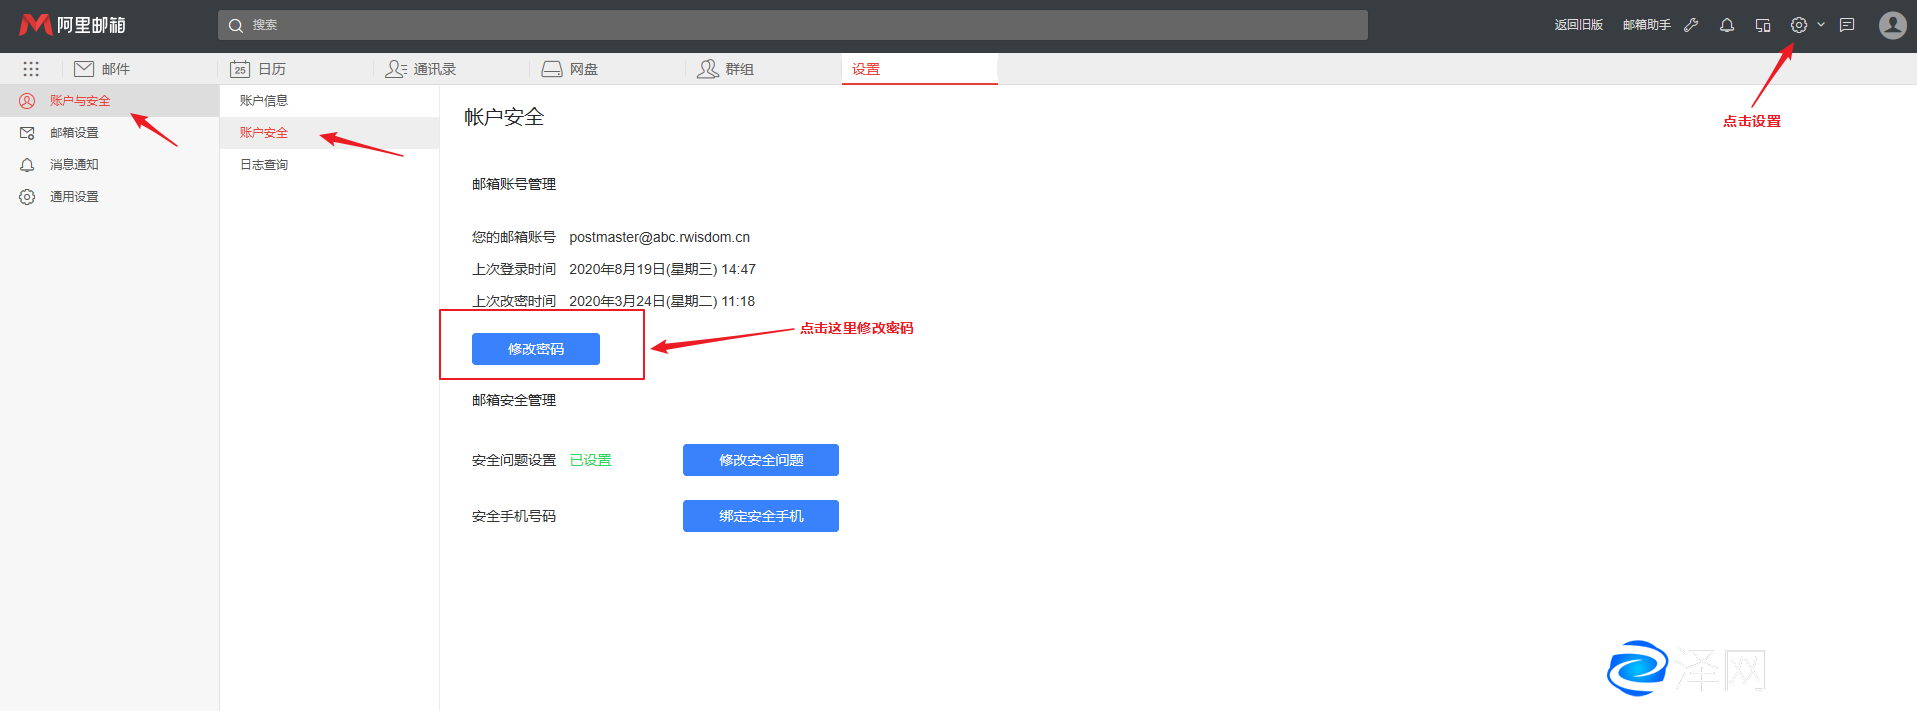Open the app grid launcher icon
Viewport: 1917px width, 711px height.
(x=31, y=69)
